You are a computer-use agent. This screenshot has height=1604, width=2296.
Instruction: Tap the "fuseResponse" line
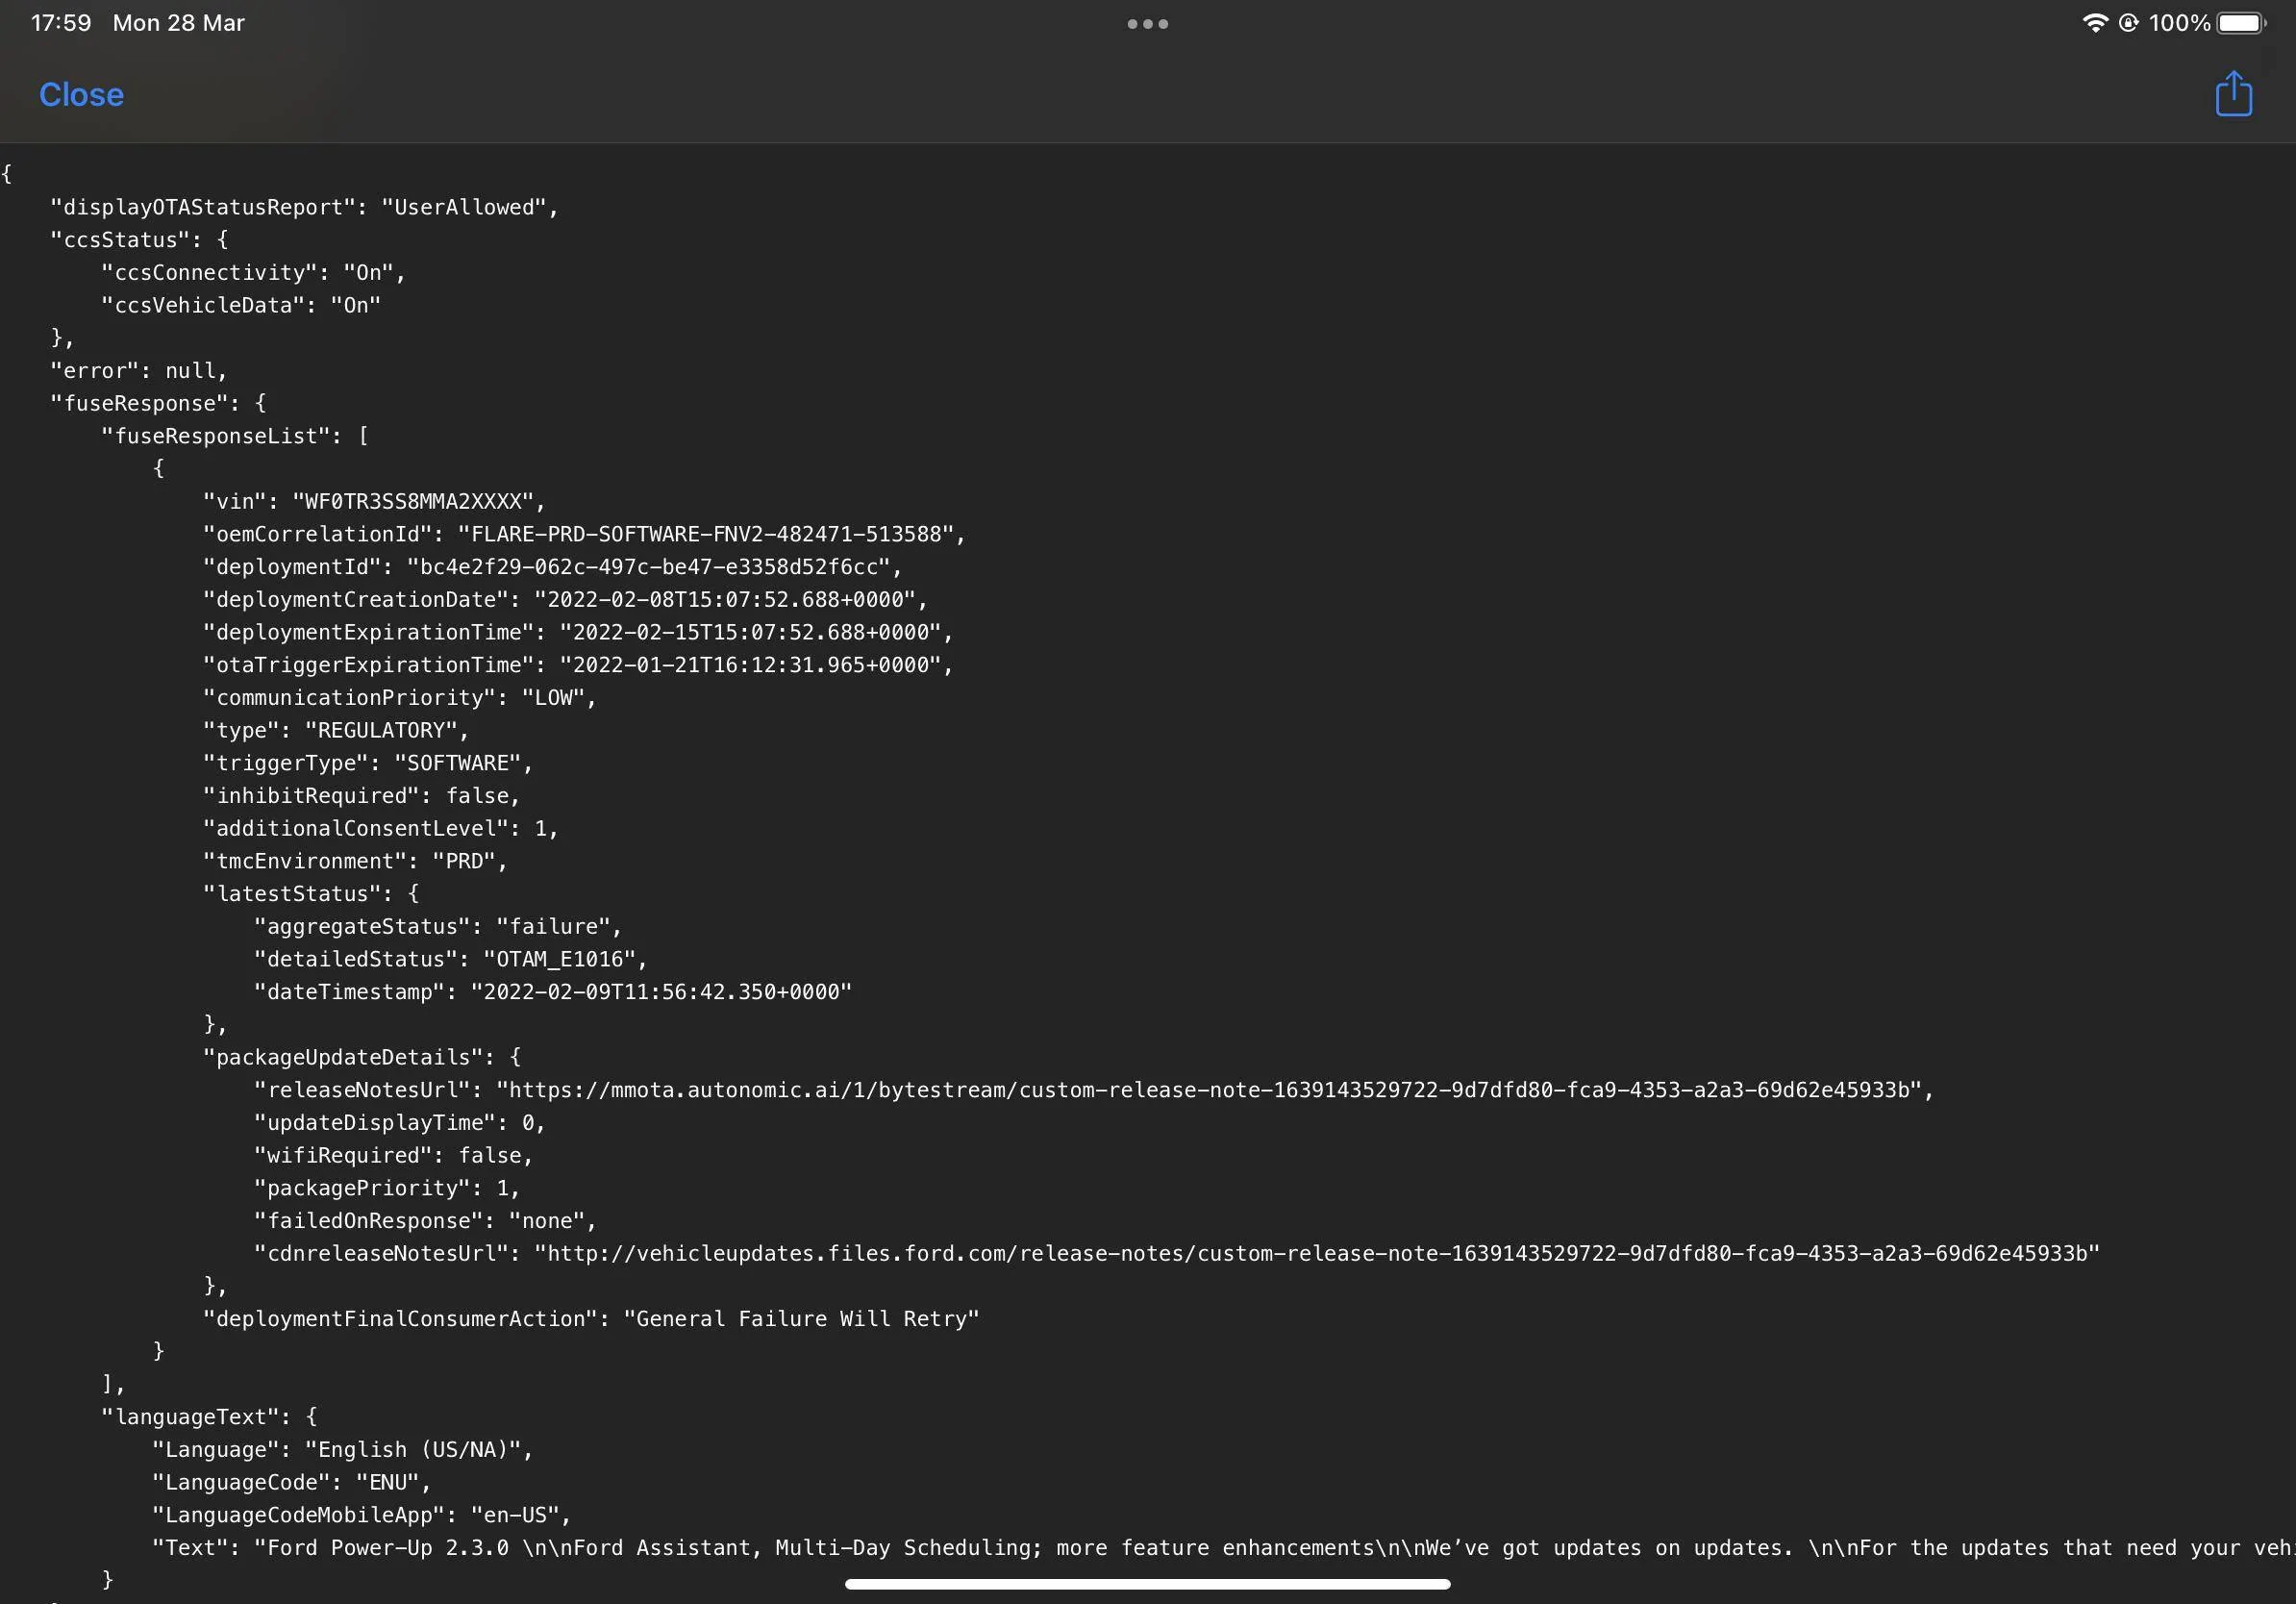coord(158,403)
